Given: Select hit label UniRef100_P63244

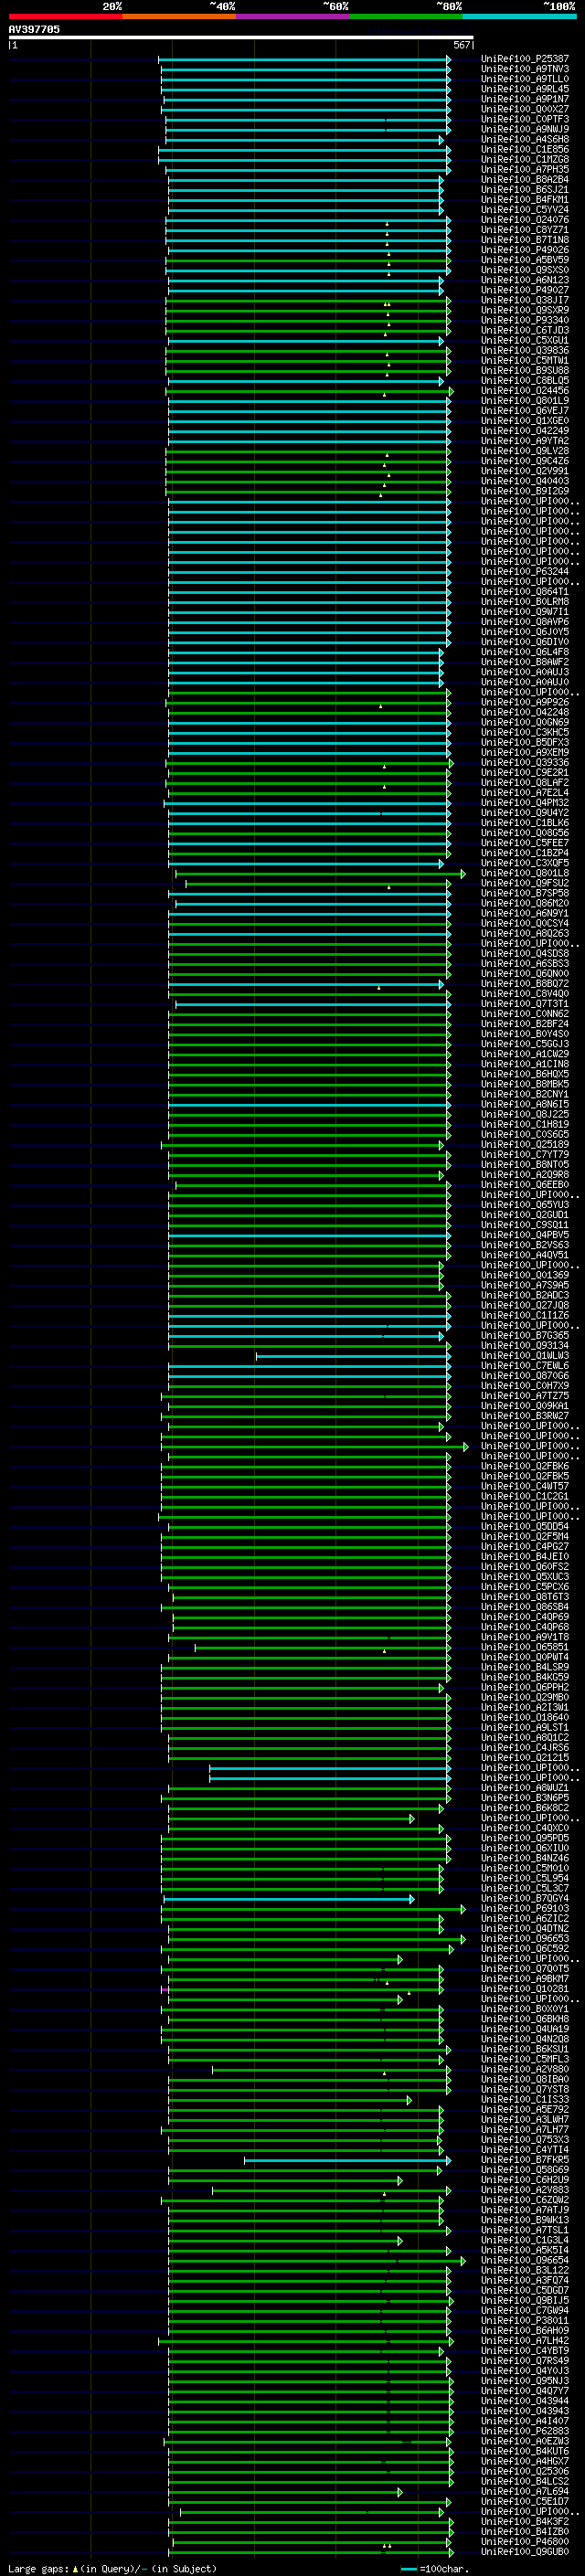Looking at the screenshot, I should click(x=525, y=572).
